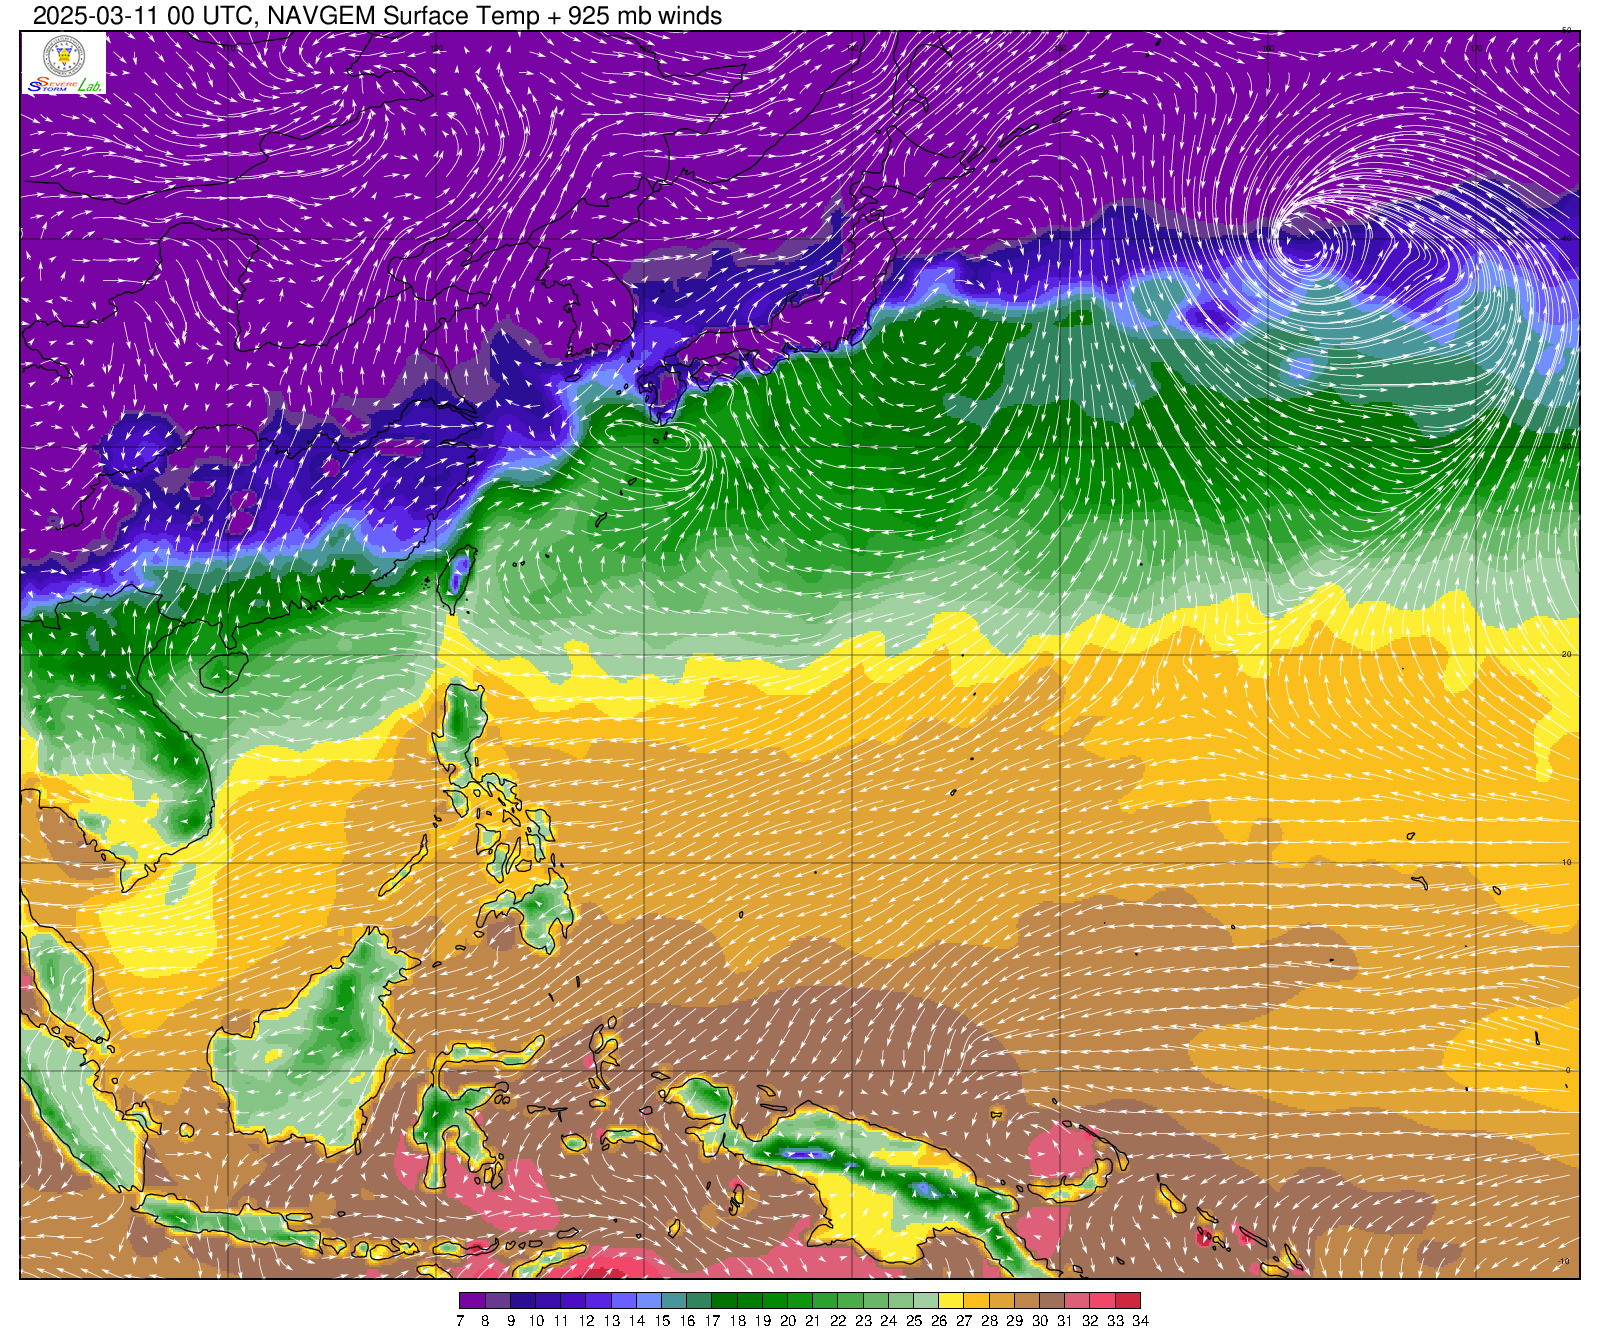Click the 20 latitude label on right edge

click(1567, 654)
